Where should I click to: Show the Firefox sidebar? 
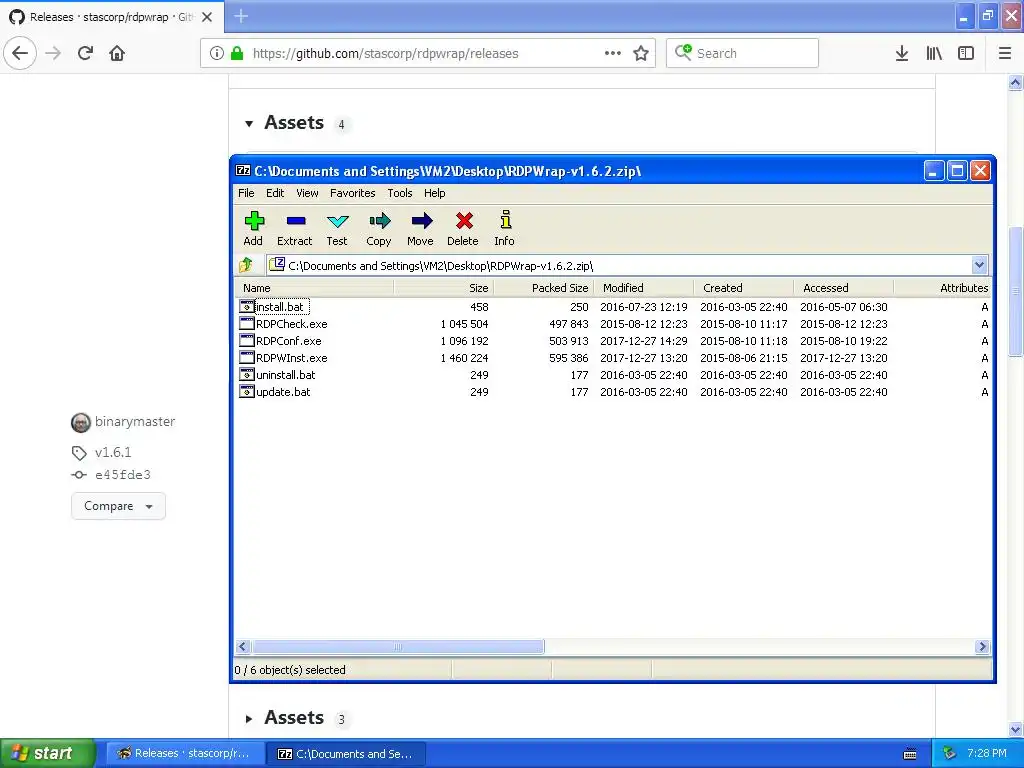click(966, 53)
